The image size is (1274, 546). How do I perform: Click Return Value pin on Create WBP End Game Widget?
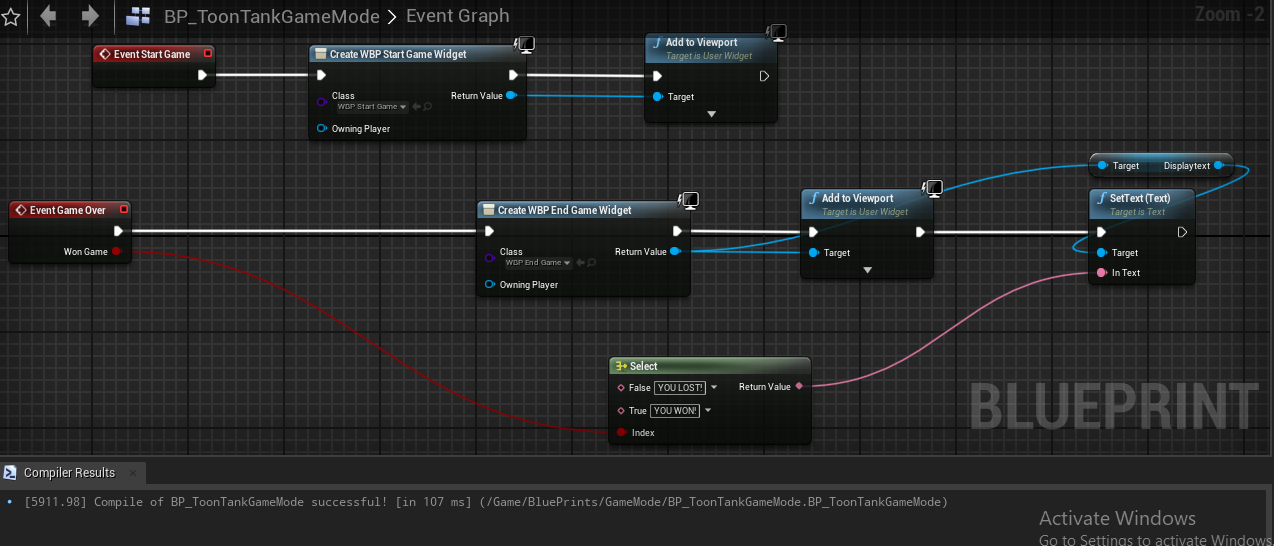(675, 252)
